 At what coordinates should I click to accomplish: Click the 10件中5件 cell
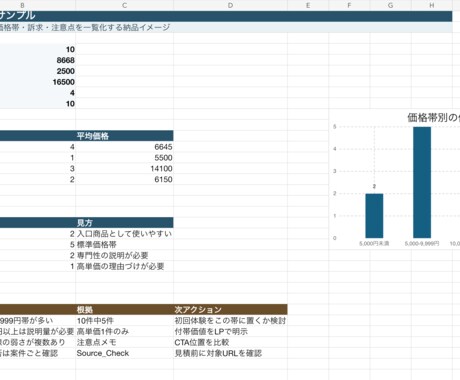tap(124, 321)
